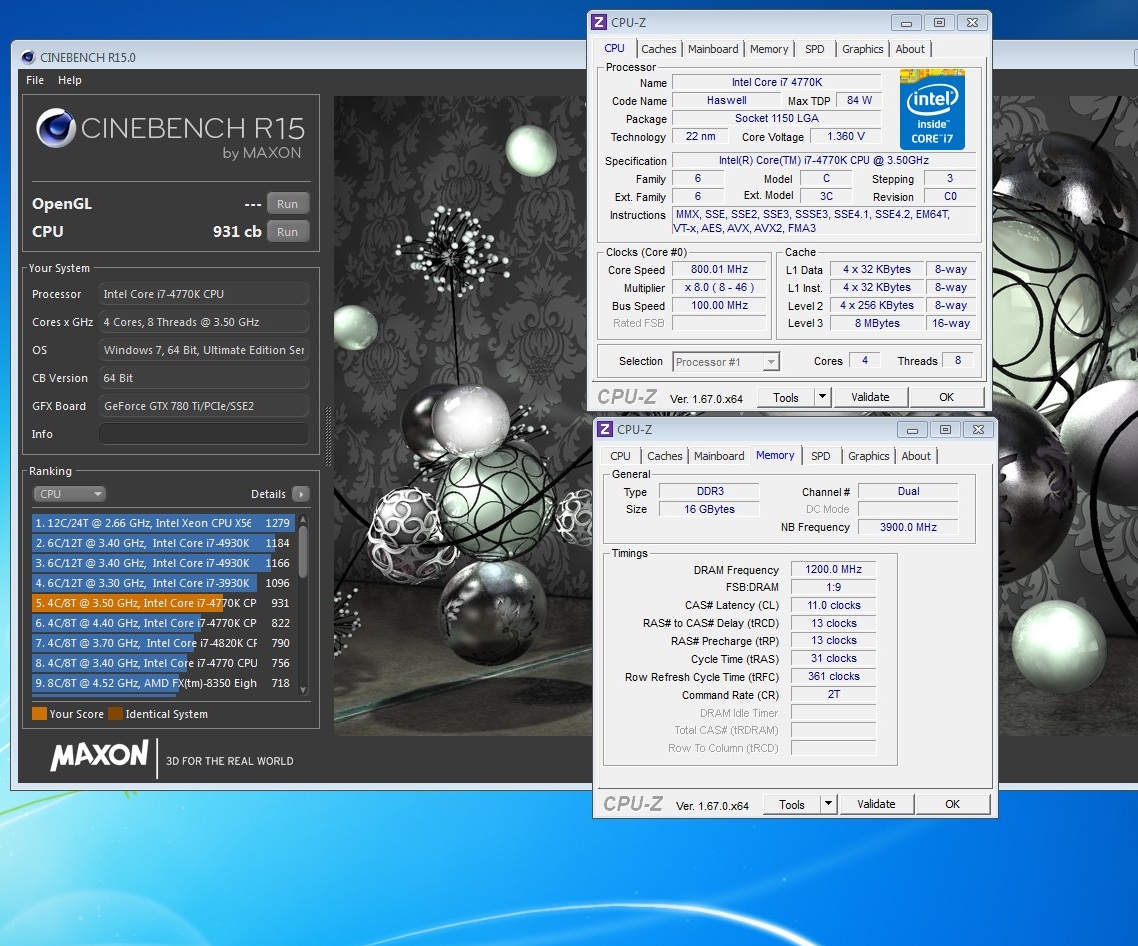Click the DRAM Frequency value 1200.0 MHz
The width and height of the screenshot is (1138, 946).
[x=833, y=569]
